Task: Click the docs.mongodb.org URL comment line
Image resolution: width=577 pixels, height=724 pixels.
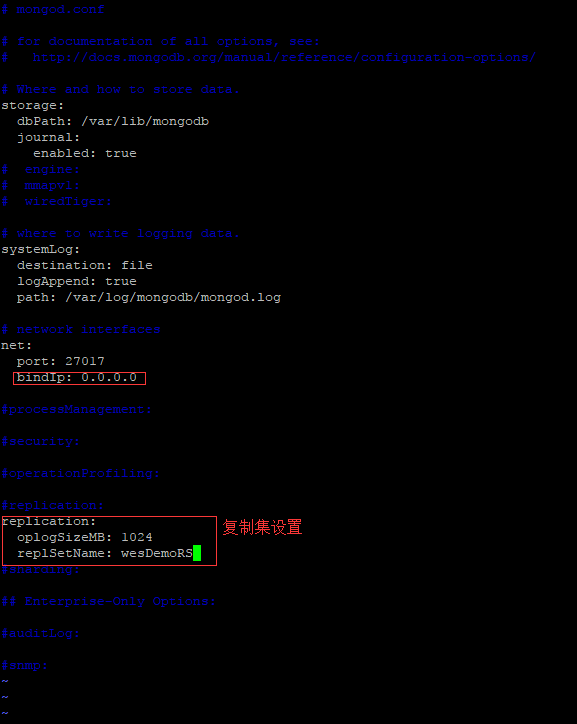Action: tap(268, 57)
